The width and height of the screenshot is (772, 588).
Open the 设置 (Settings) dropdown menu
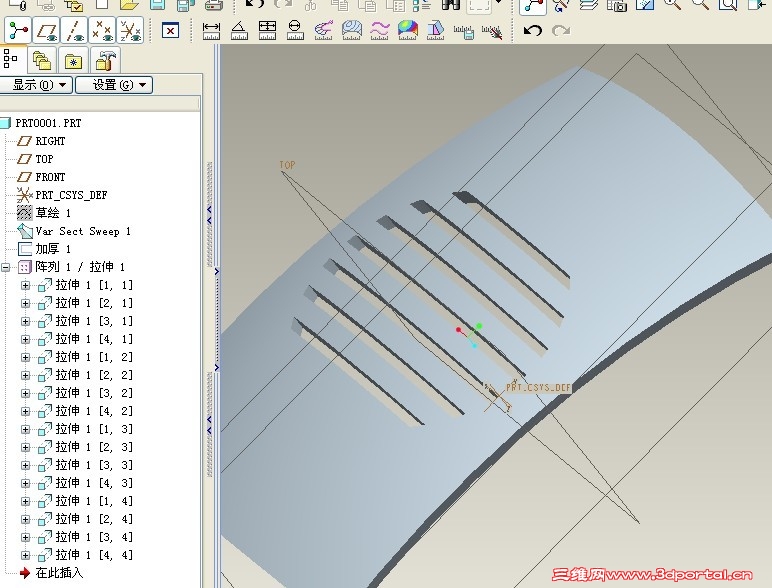coord(116,85)
